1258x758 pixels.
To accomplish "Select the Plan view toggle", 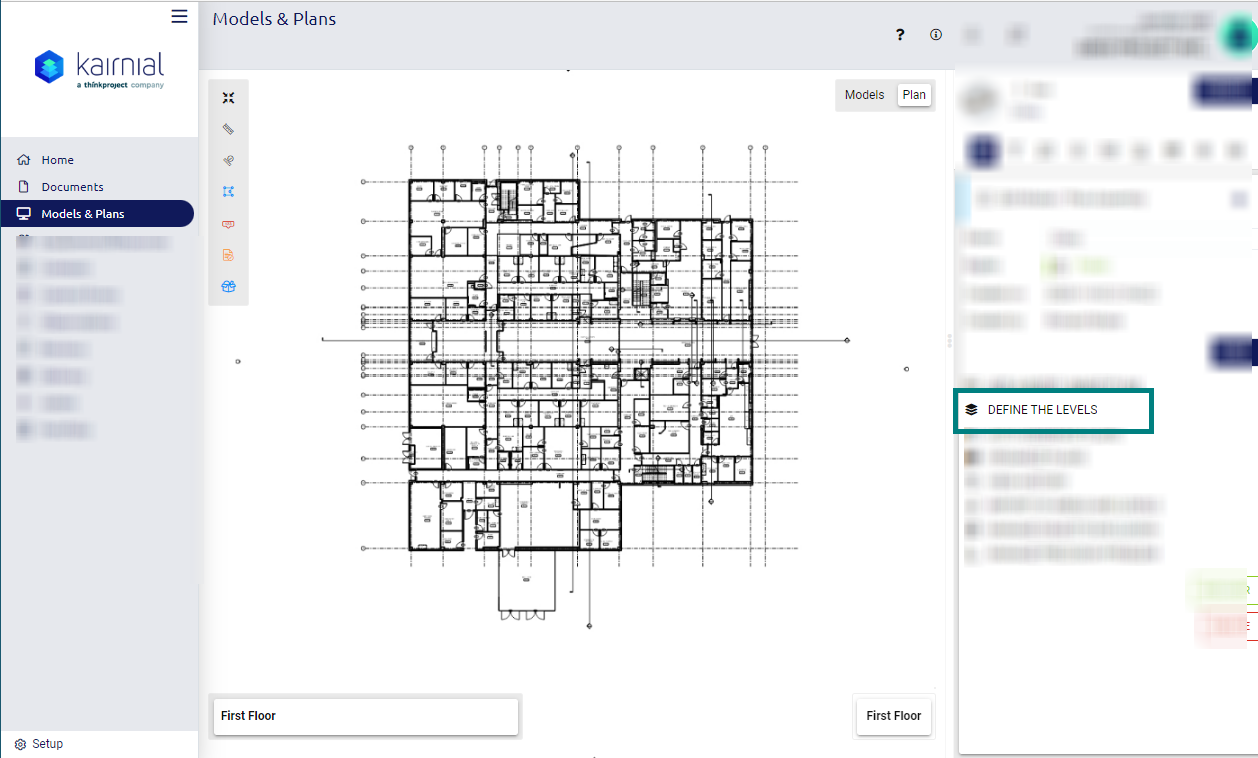I will coord(914,95).
